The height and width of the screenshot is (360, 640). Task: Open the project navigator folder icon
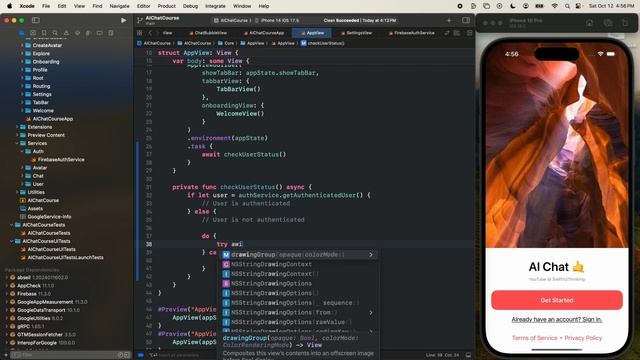coord(22,33)
